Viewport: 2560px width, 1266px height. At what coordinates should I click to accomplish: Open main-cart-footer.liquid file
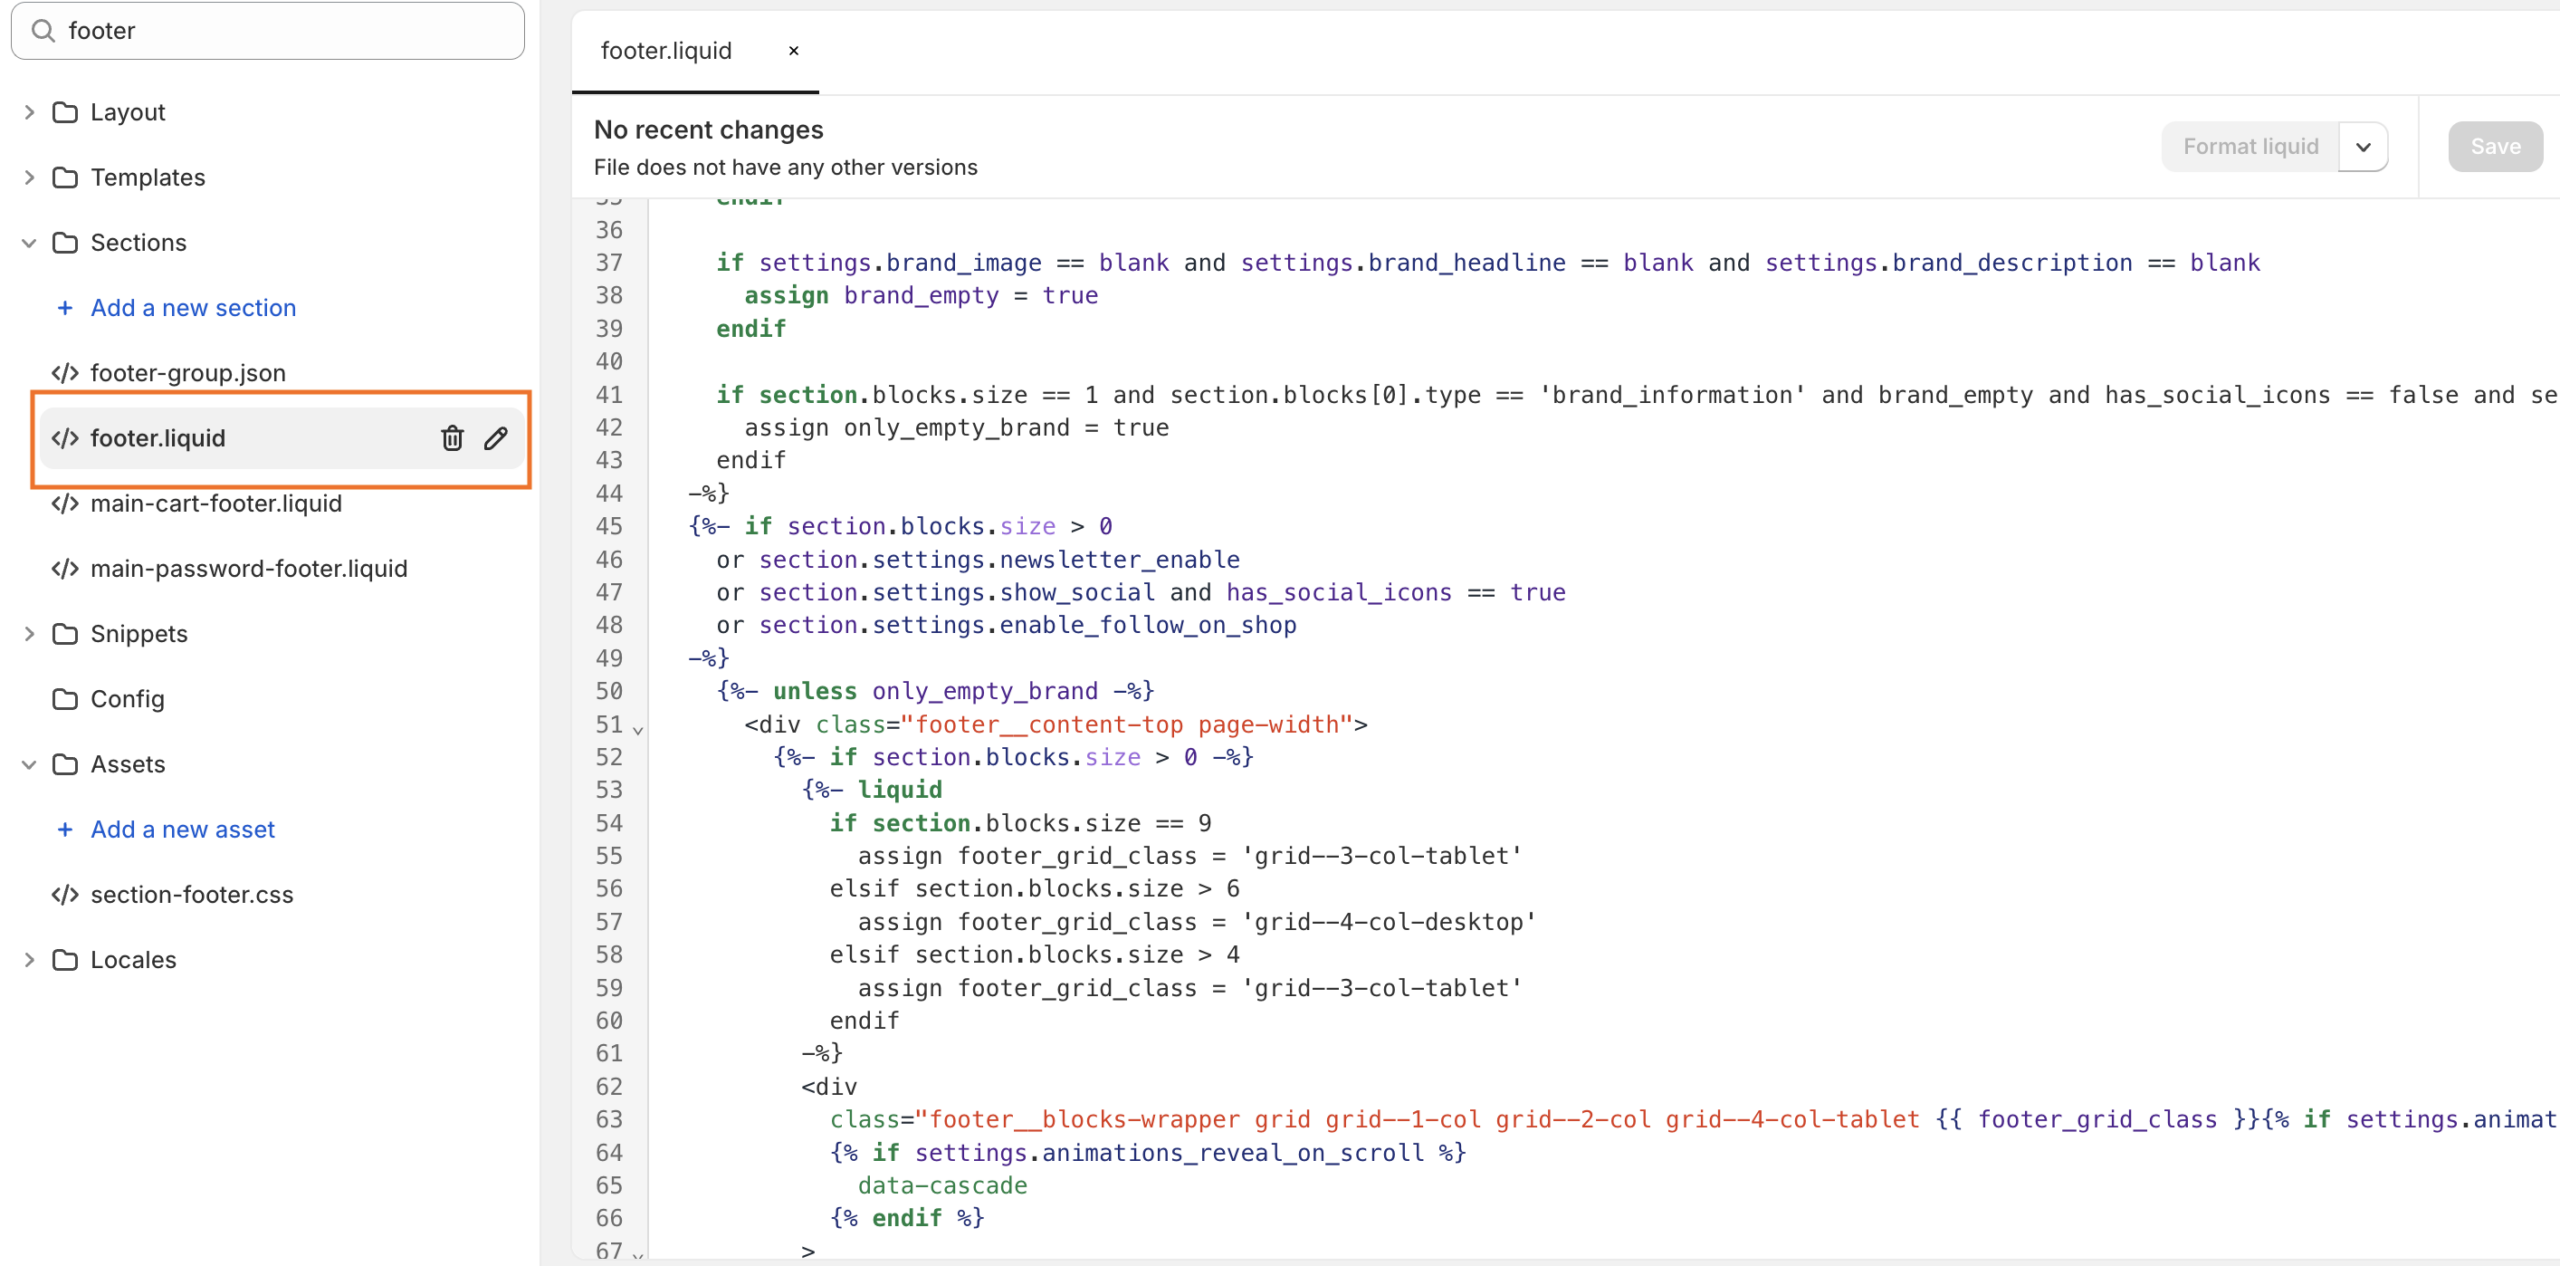point(216,503)
